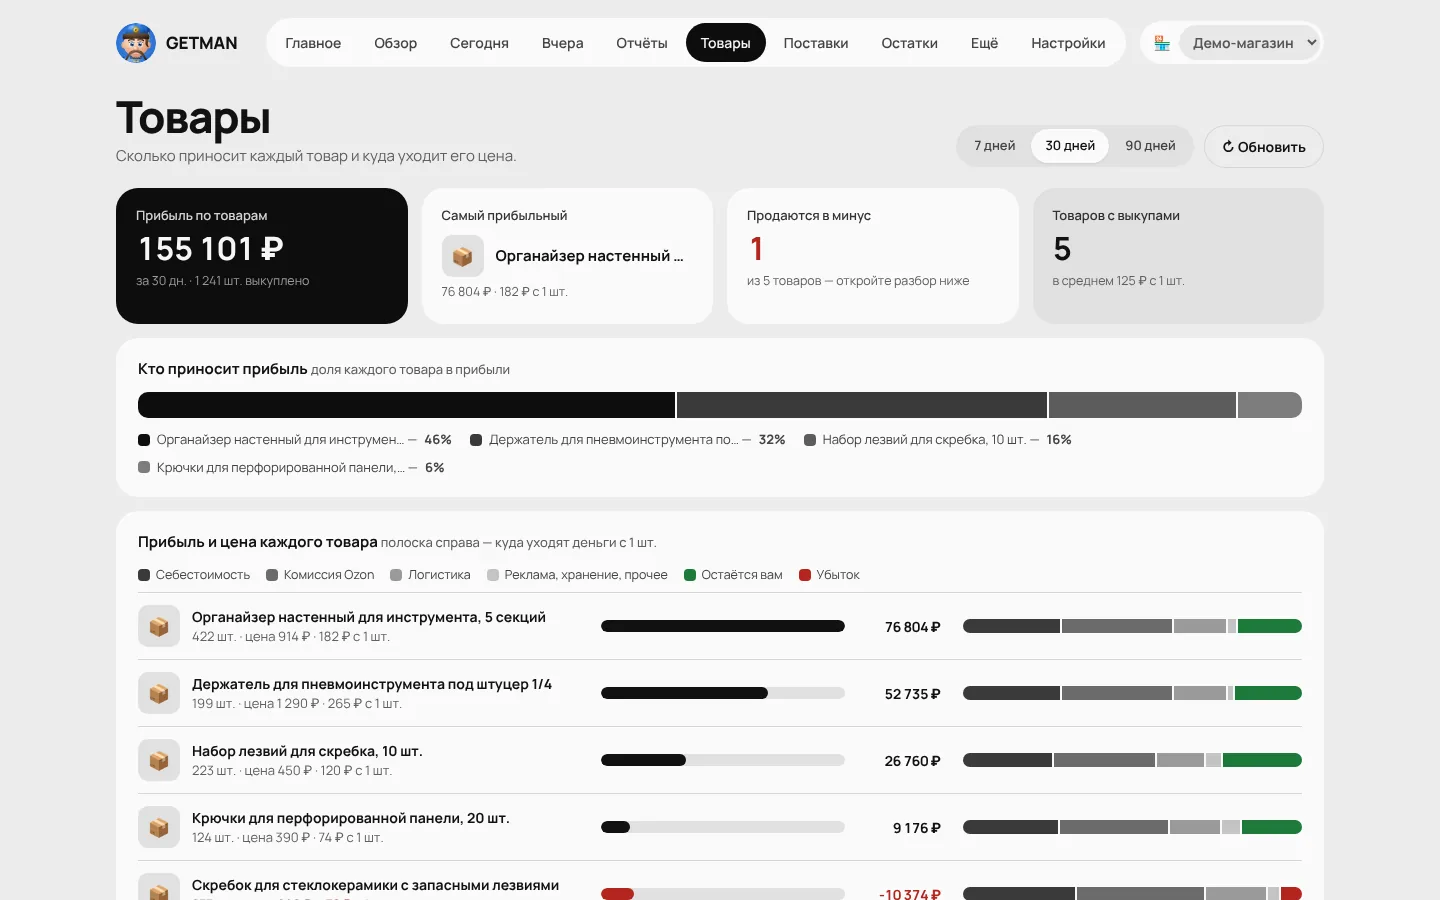Click the Комиссия Ozon legend swatch

272,575
